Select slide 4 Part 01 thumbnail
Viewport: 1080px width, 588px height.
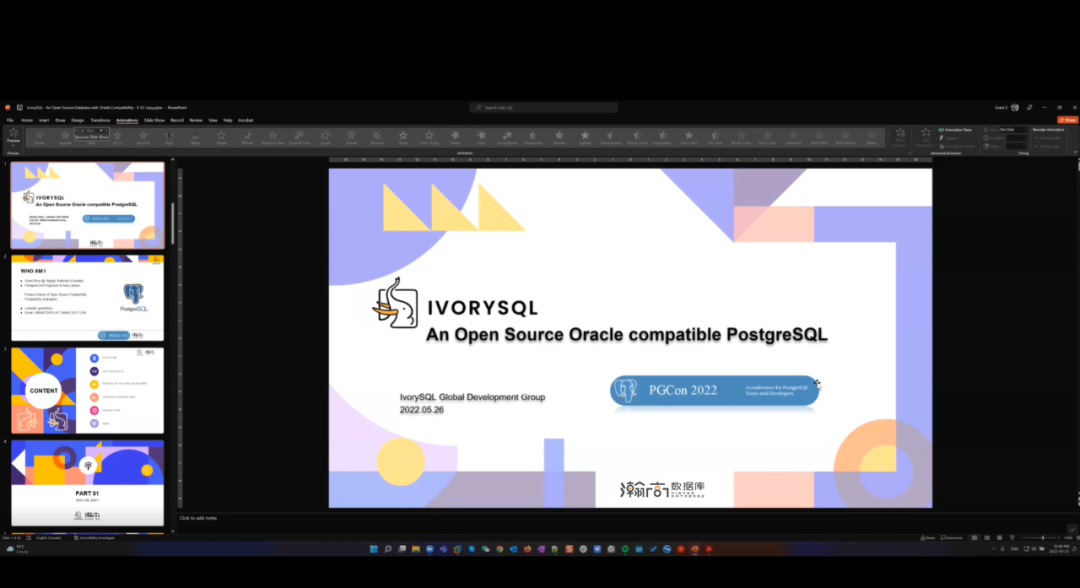[x=87, y=483]
